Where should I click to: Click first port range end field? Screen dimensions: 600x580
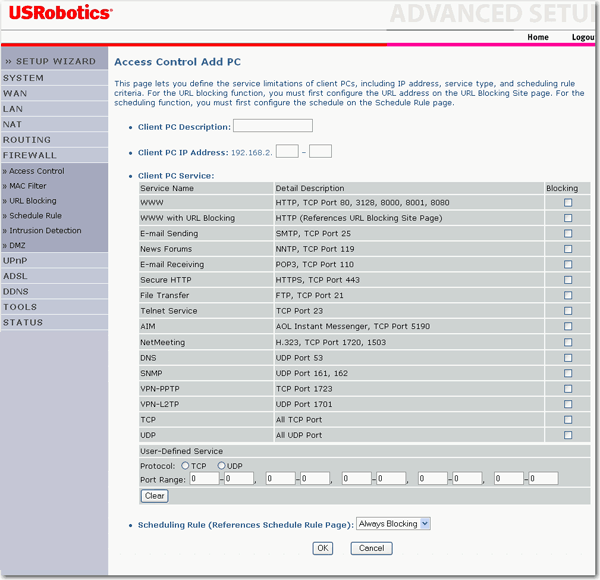(x=239, y=479)
